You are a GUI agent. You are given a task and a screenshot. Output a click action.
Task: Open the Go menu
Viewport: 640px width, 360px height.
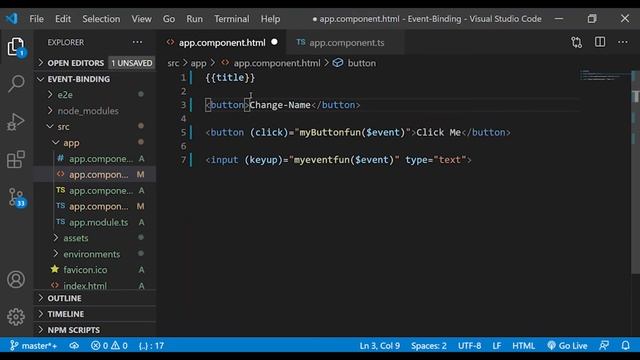pos(169,19)
